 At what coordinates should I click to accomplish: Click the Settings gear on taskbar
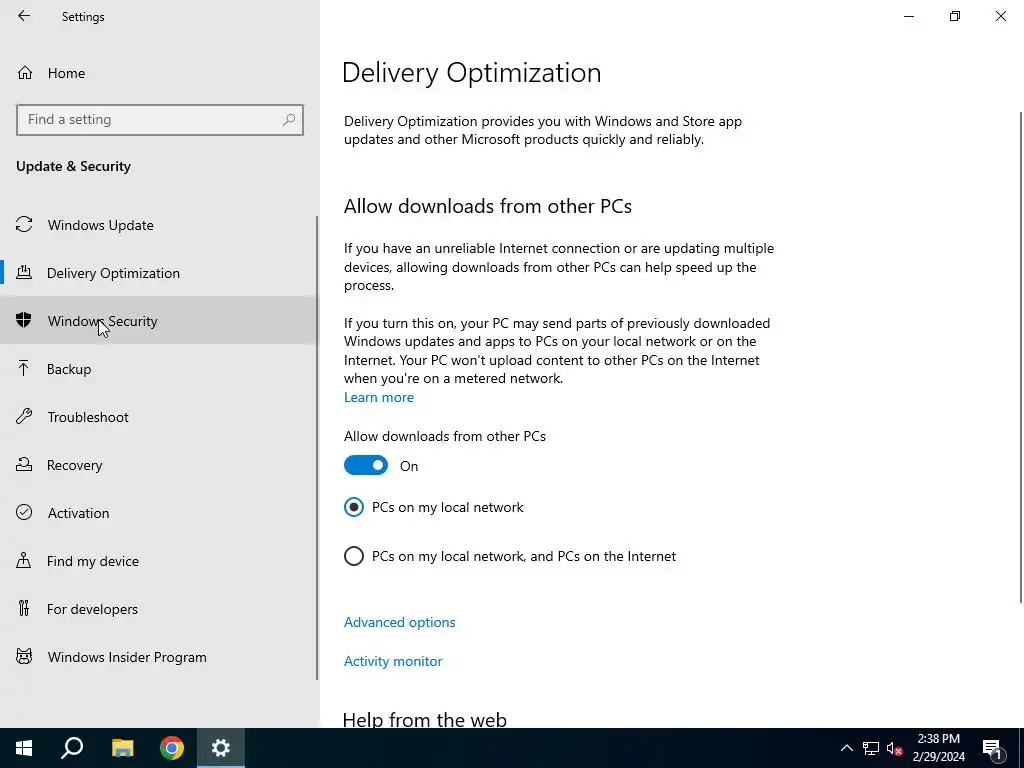point(221,748)
